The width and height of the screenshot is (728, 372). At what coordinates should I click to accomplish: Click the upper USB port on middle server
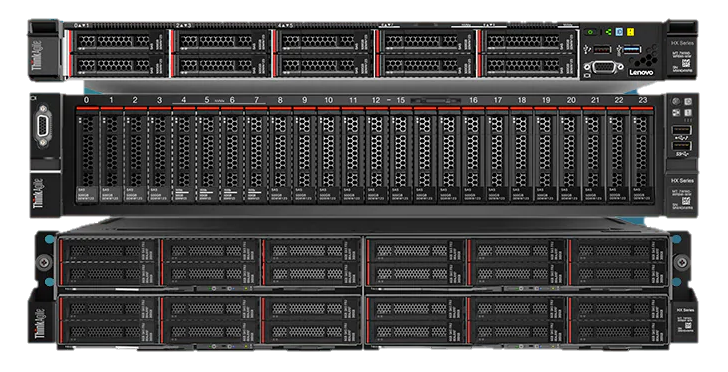(681, 131)
